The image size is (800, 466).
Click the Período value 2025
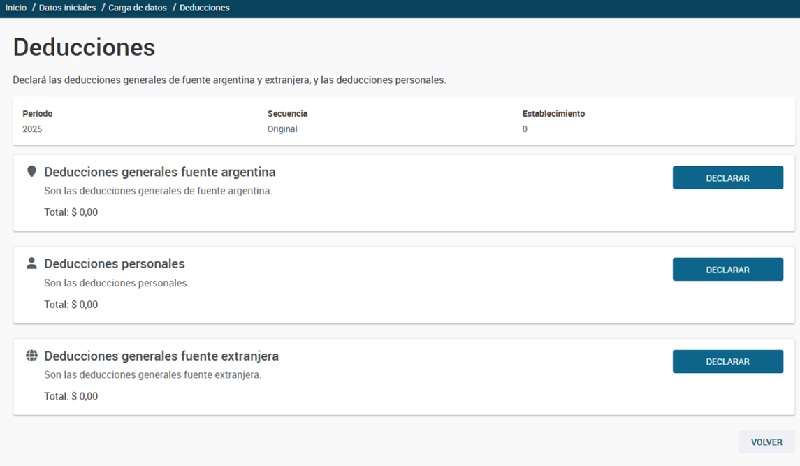pos(33,129)
